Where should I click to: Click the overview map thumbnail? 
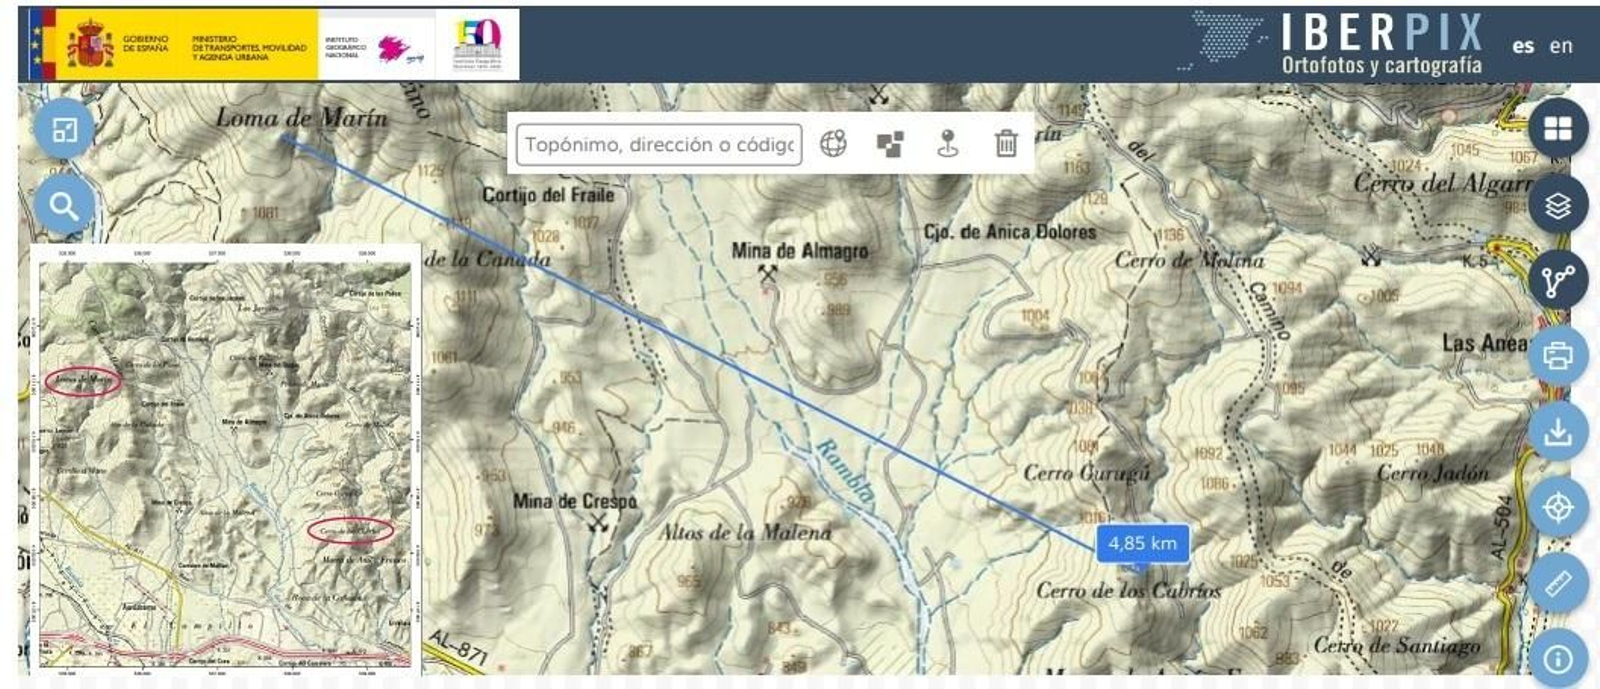click(225, 460)
